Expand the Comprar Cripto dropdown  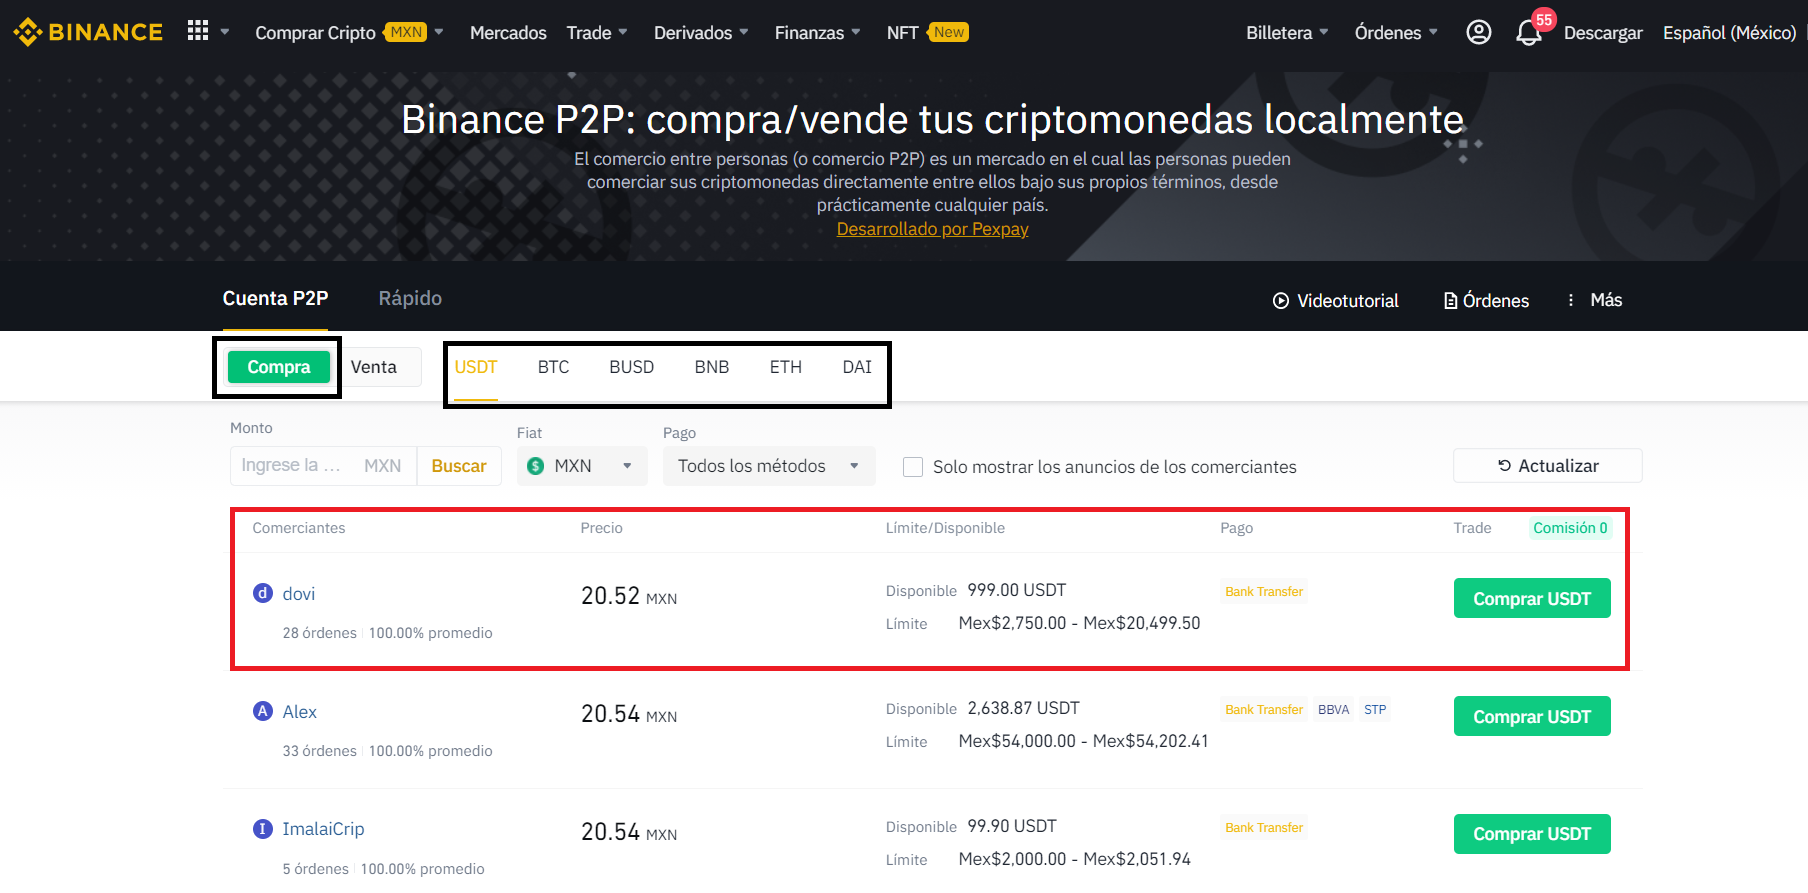coord(439,32)
